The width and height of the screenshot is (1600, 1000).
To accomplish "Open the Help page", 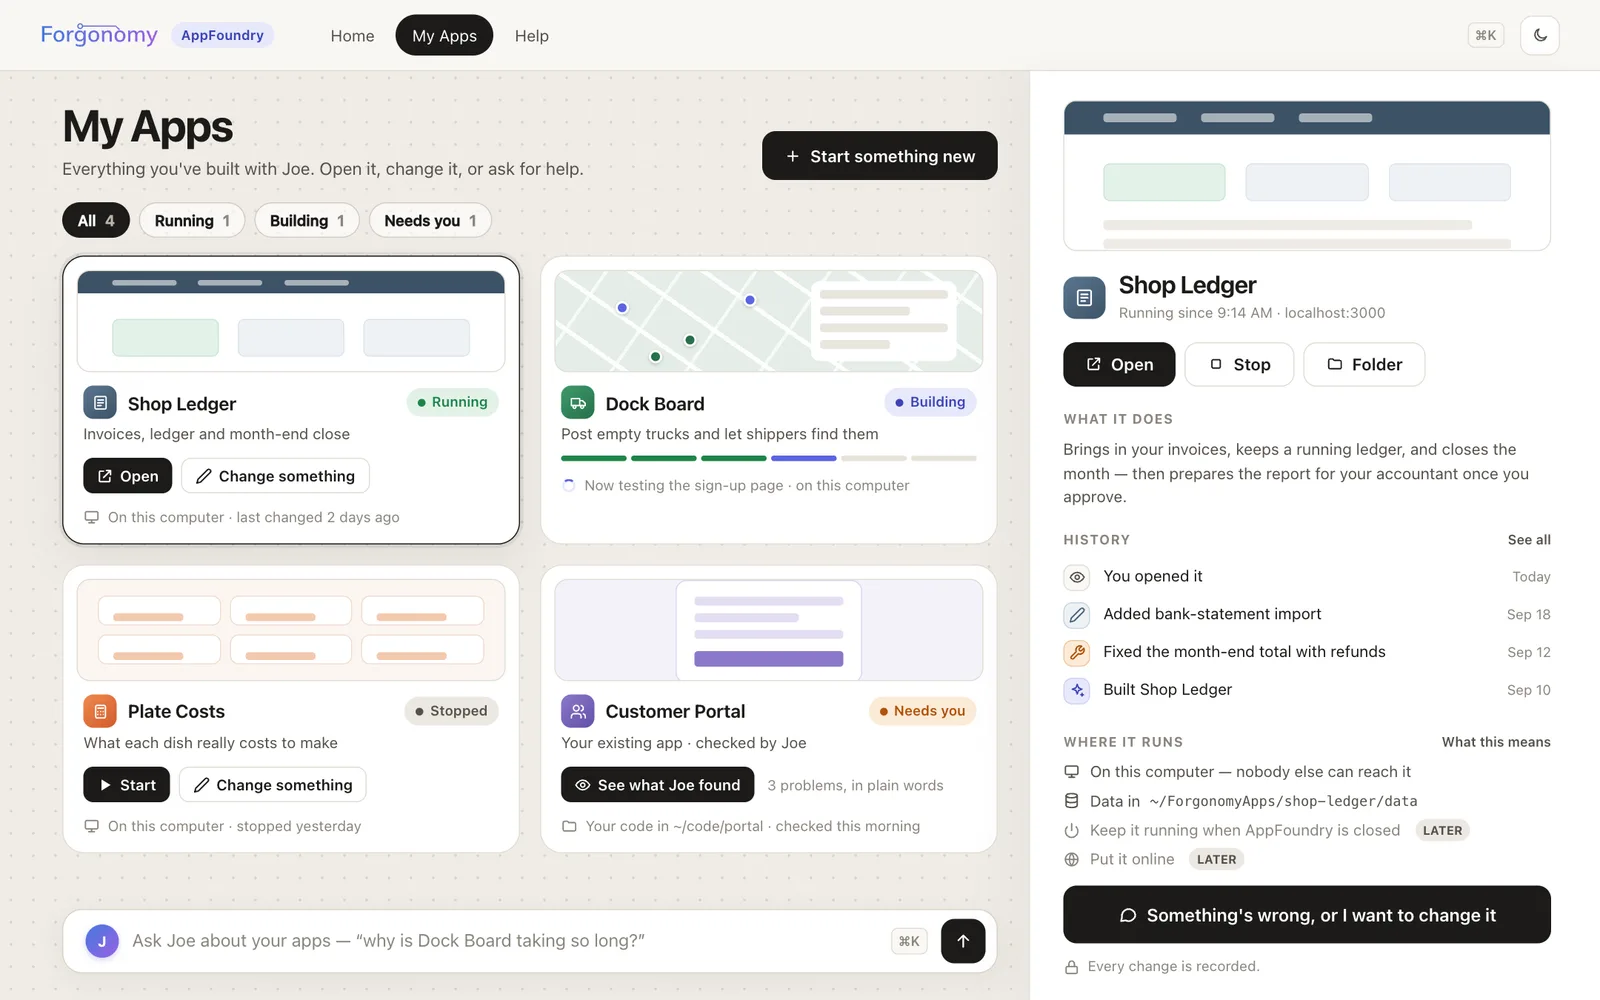I will (531, 35).
